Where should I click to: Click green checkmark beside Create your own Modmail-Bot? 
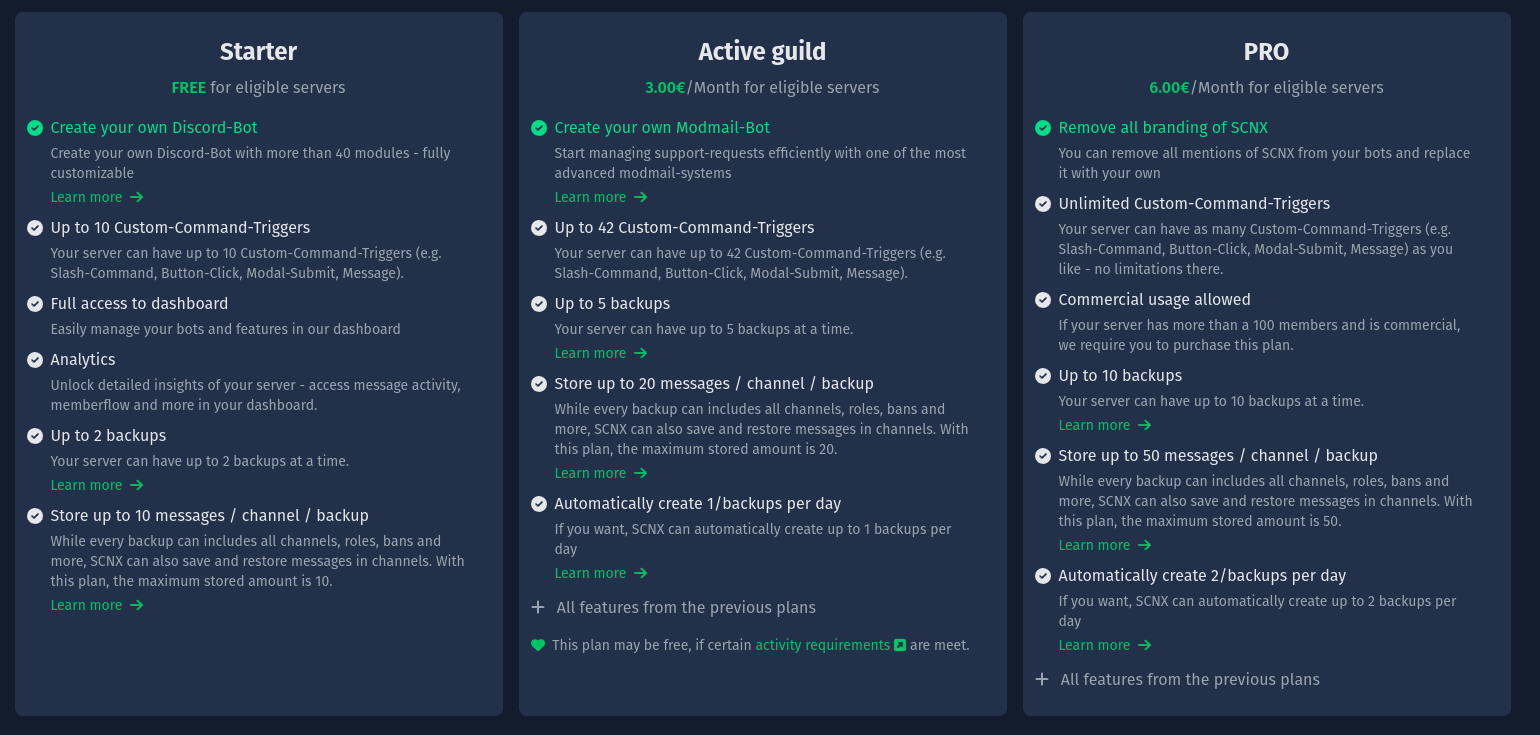point(539,128)
